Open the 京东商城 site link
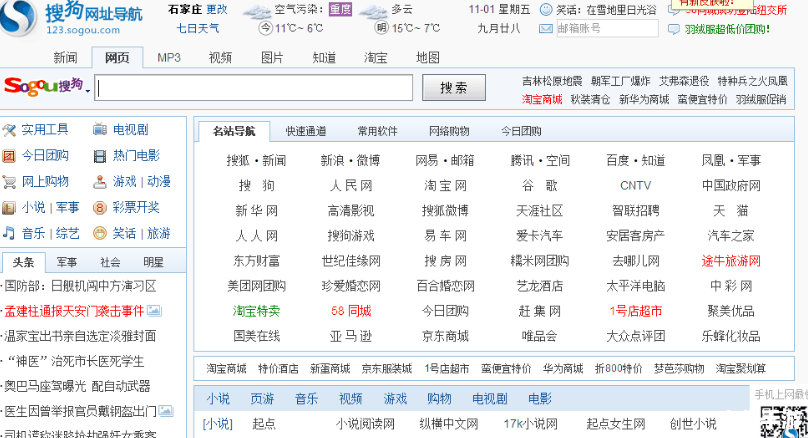Screen dimensions: 808x438 click(x=445, y=336)
